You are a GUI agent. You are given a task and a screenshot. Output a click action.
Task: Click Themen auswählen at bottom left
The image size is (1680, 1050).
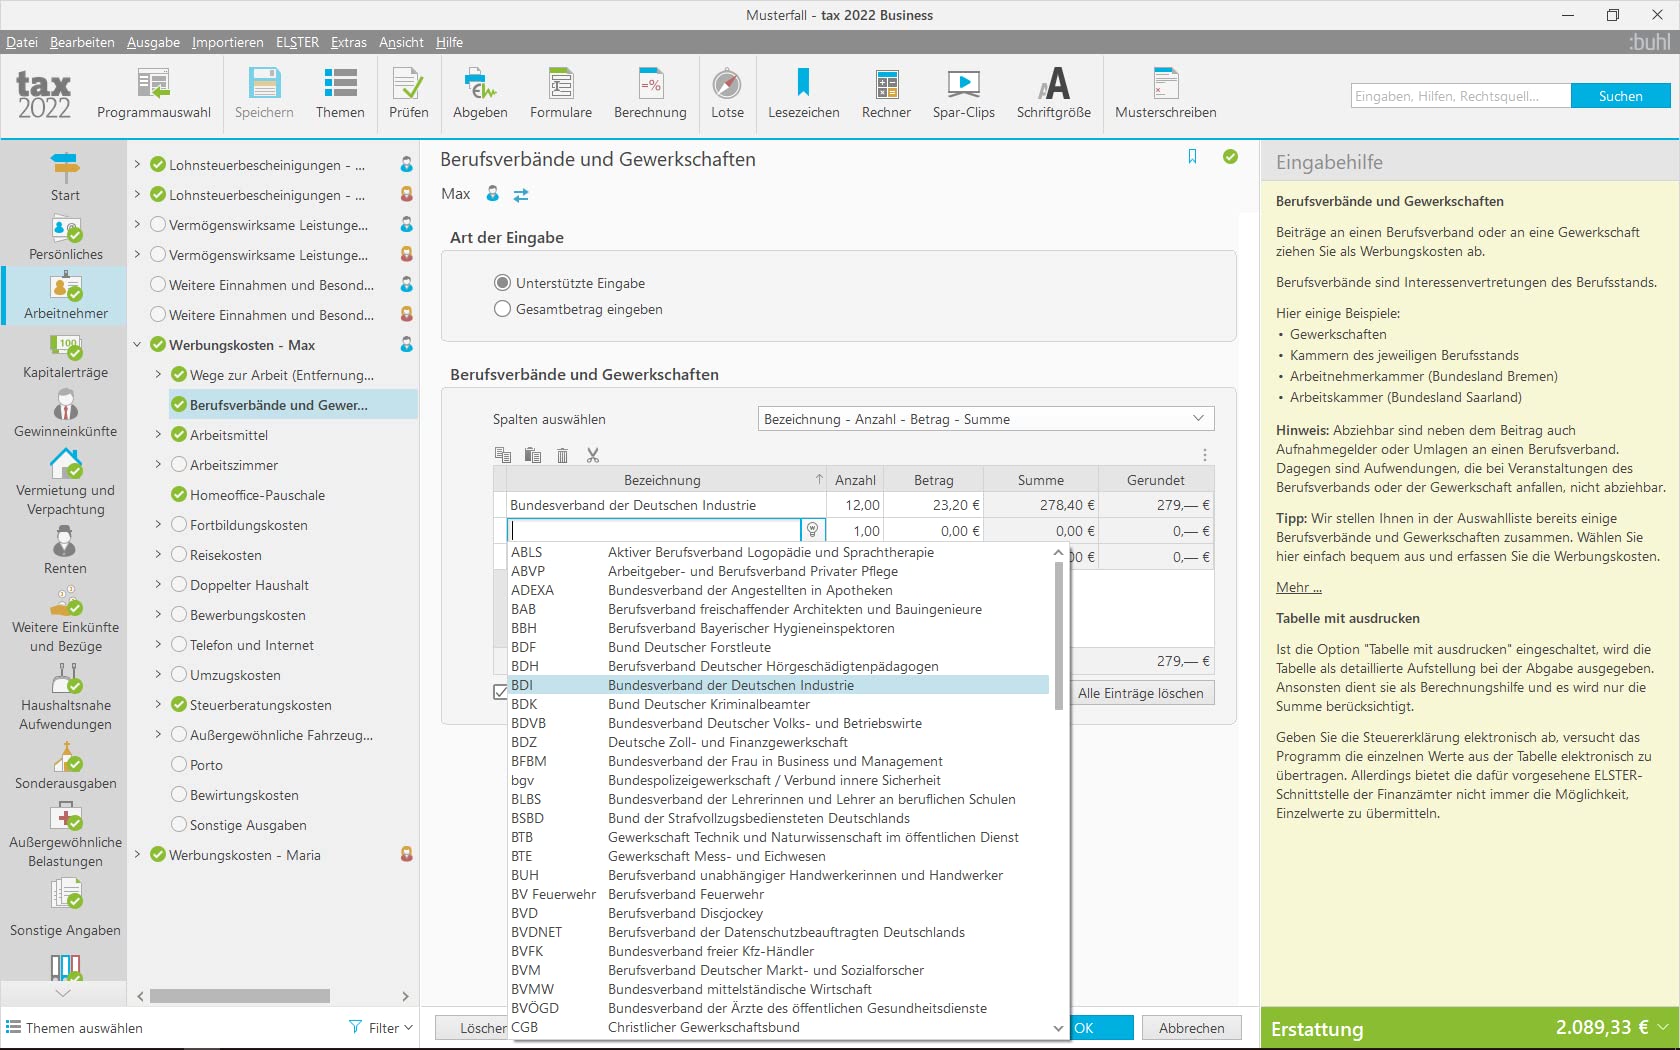coord(74,1028)
